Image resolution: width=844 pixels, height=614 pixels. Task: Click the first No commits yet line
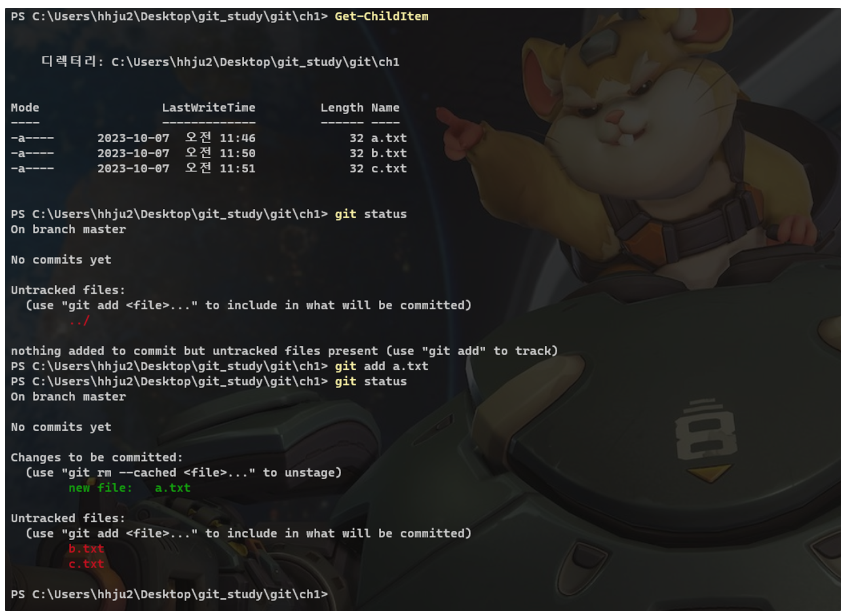(61, 260)
